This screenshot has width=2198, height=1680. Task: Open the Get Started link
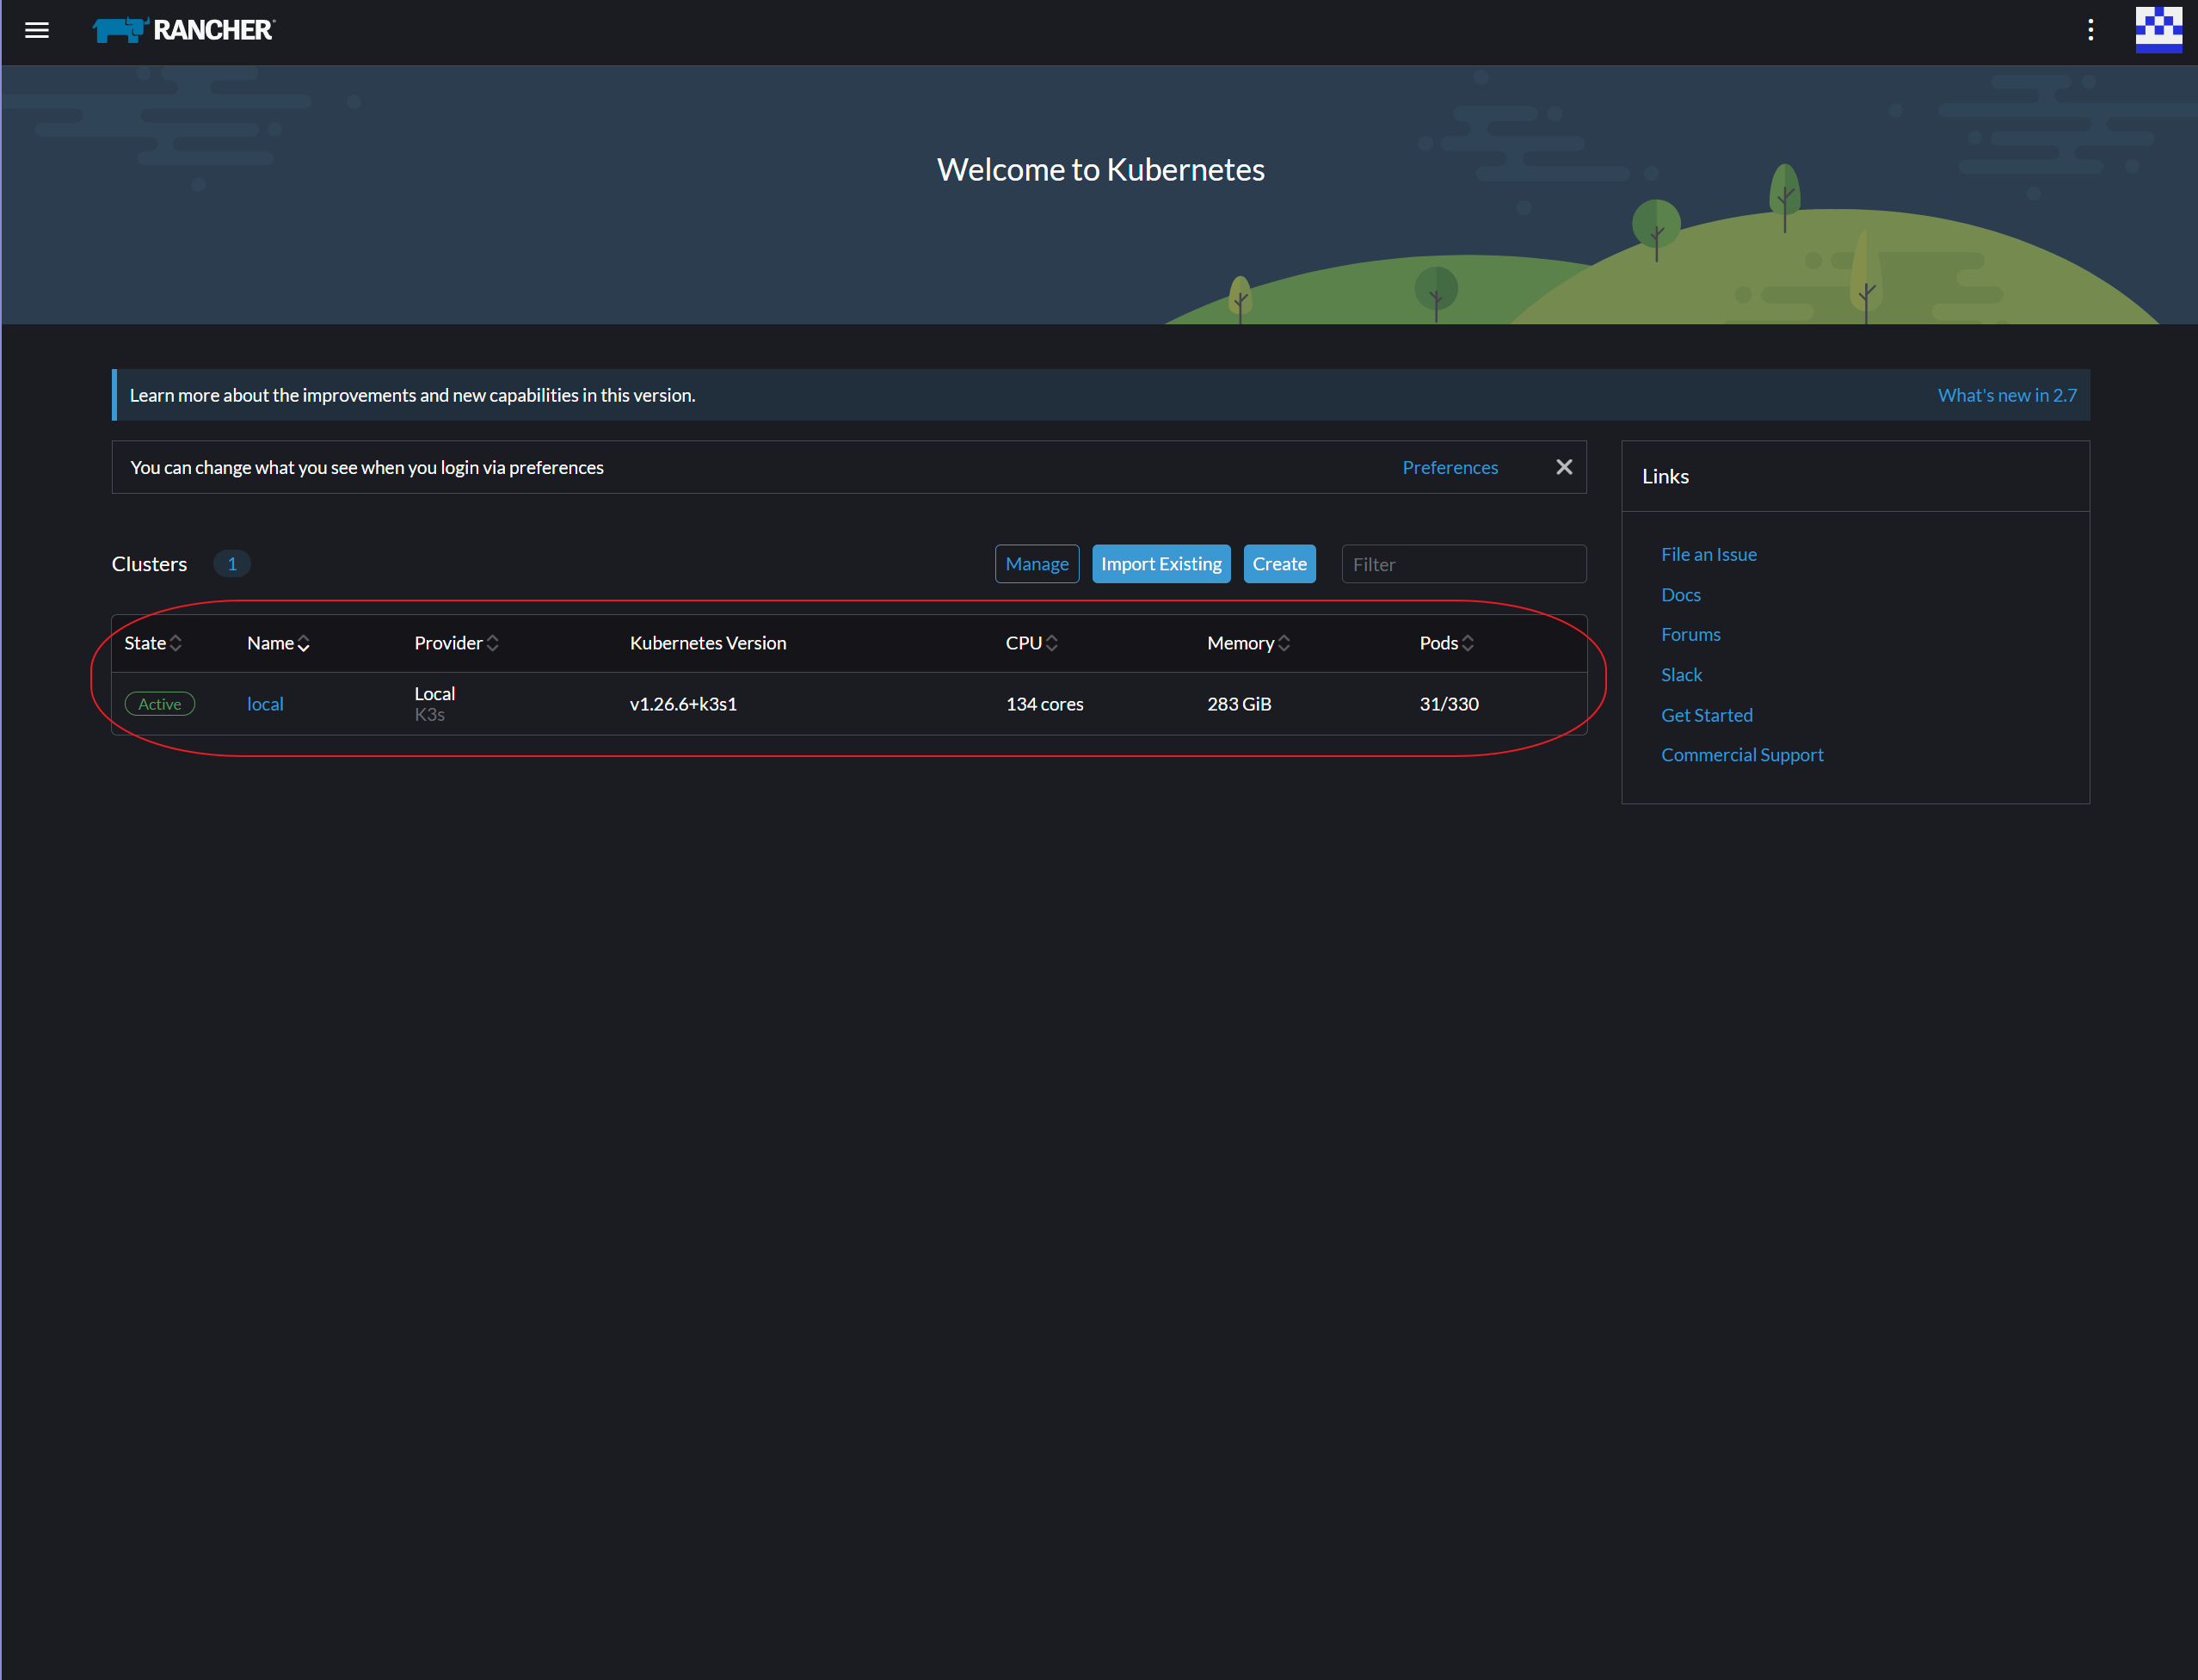tap(1706, 715)
